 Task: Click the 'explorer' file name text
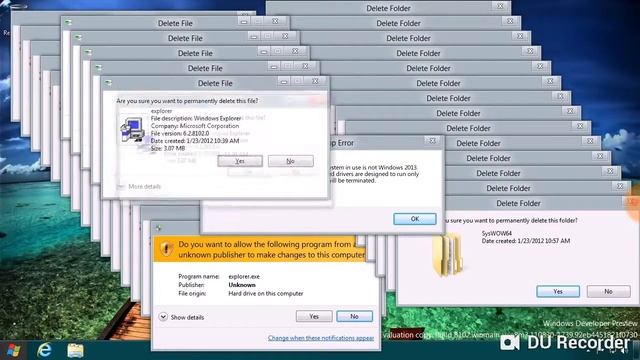tap(161, 111)
